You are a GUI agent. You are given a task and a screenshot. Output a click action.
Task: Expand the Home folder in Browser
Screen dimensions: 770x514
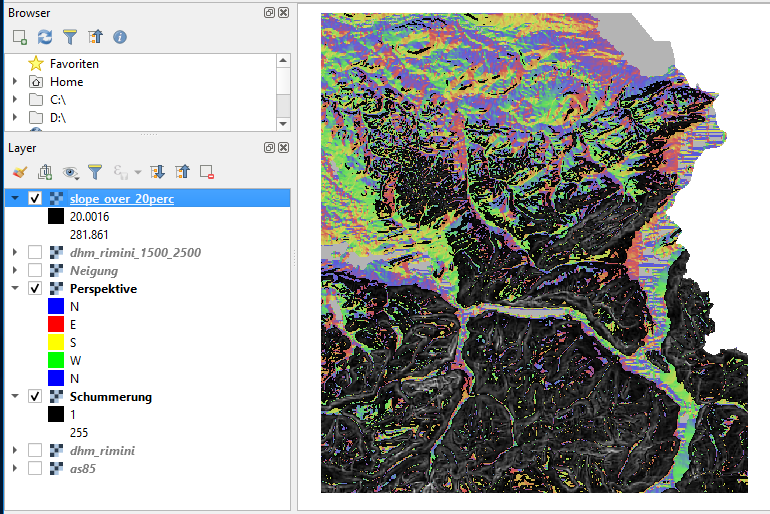pyautogui.click(x=15, y=82)
